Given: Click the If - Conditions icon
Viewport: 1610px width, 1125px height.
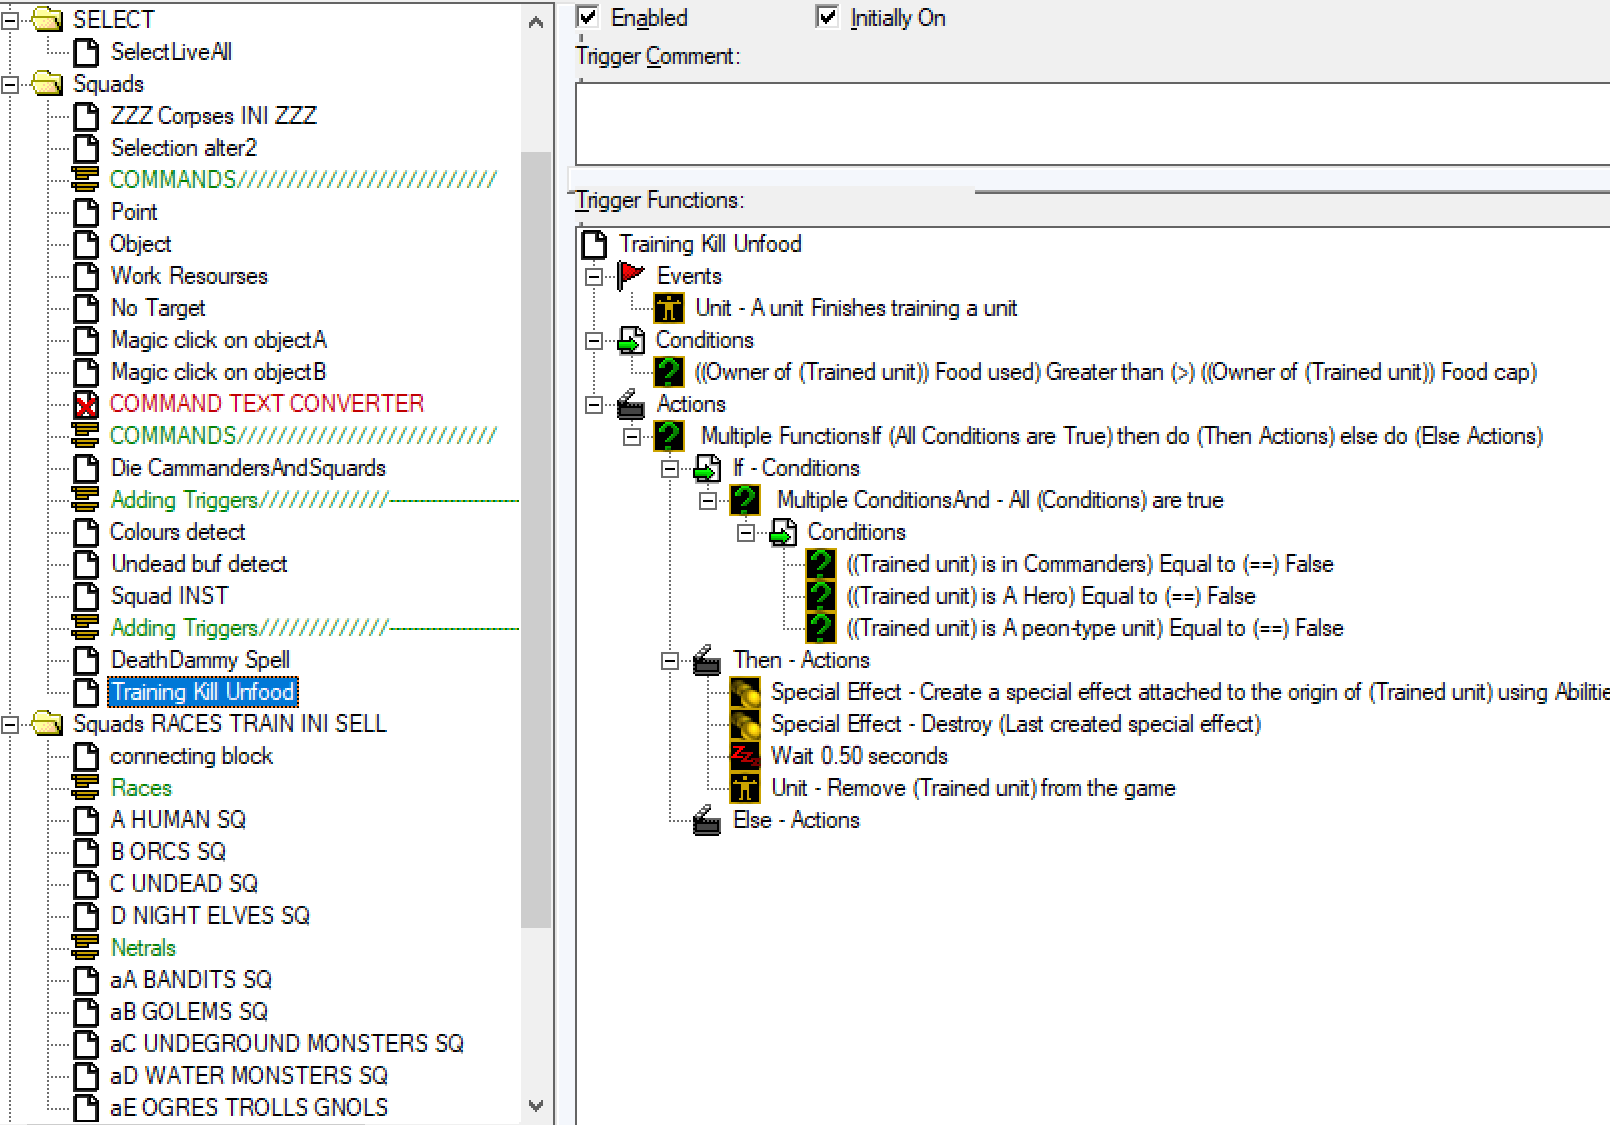Looking at the screenshot, I should click(x=707, y=468).
